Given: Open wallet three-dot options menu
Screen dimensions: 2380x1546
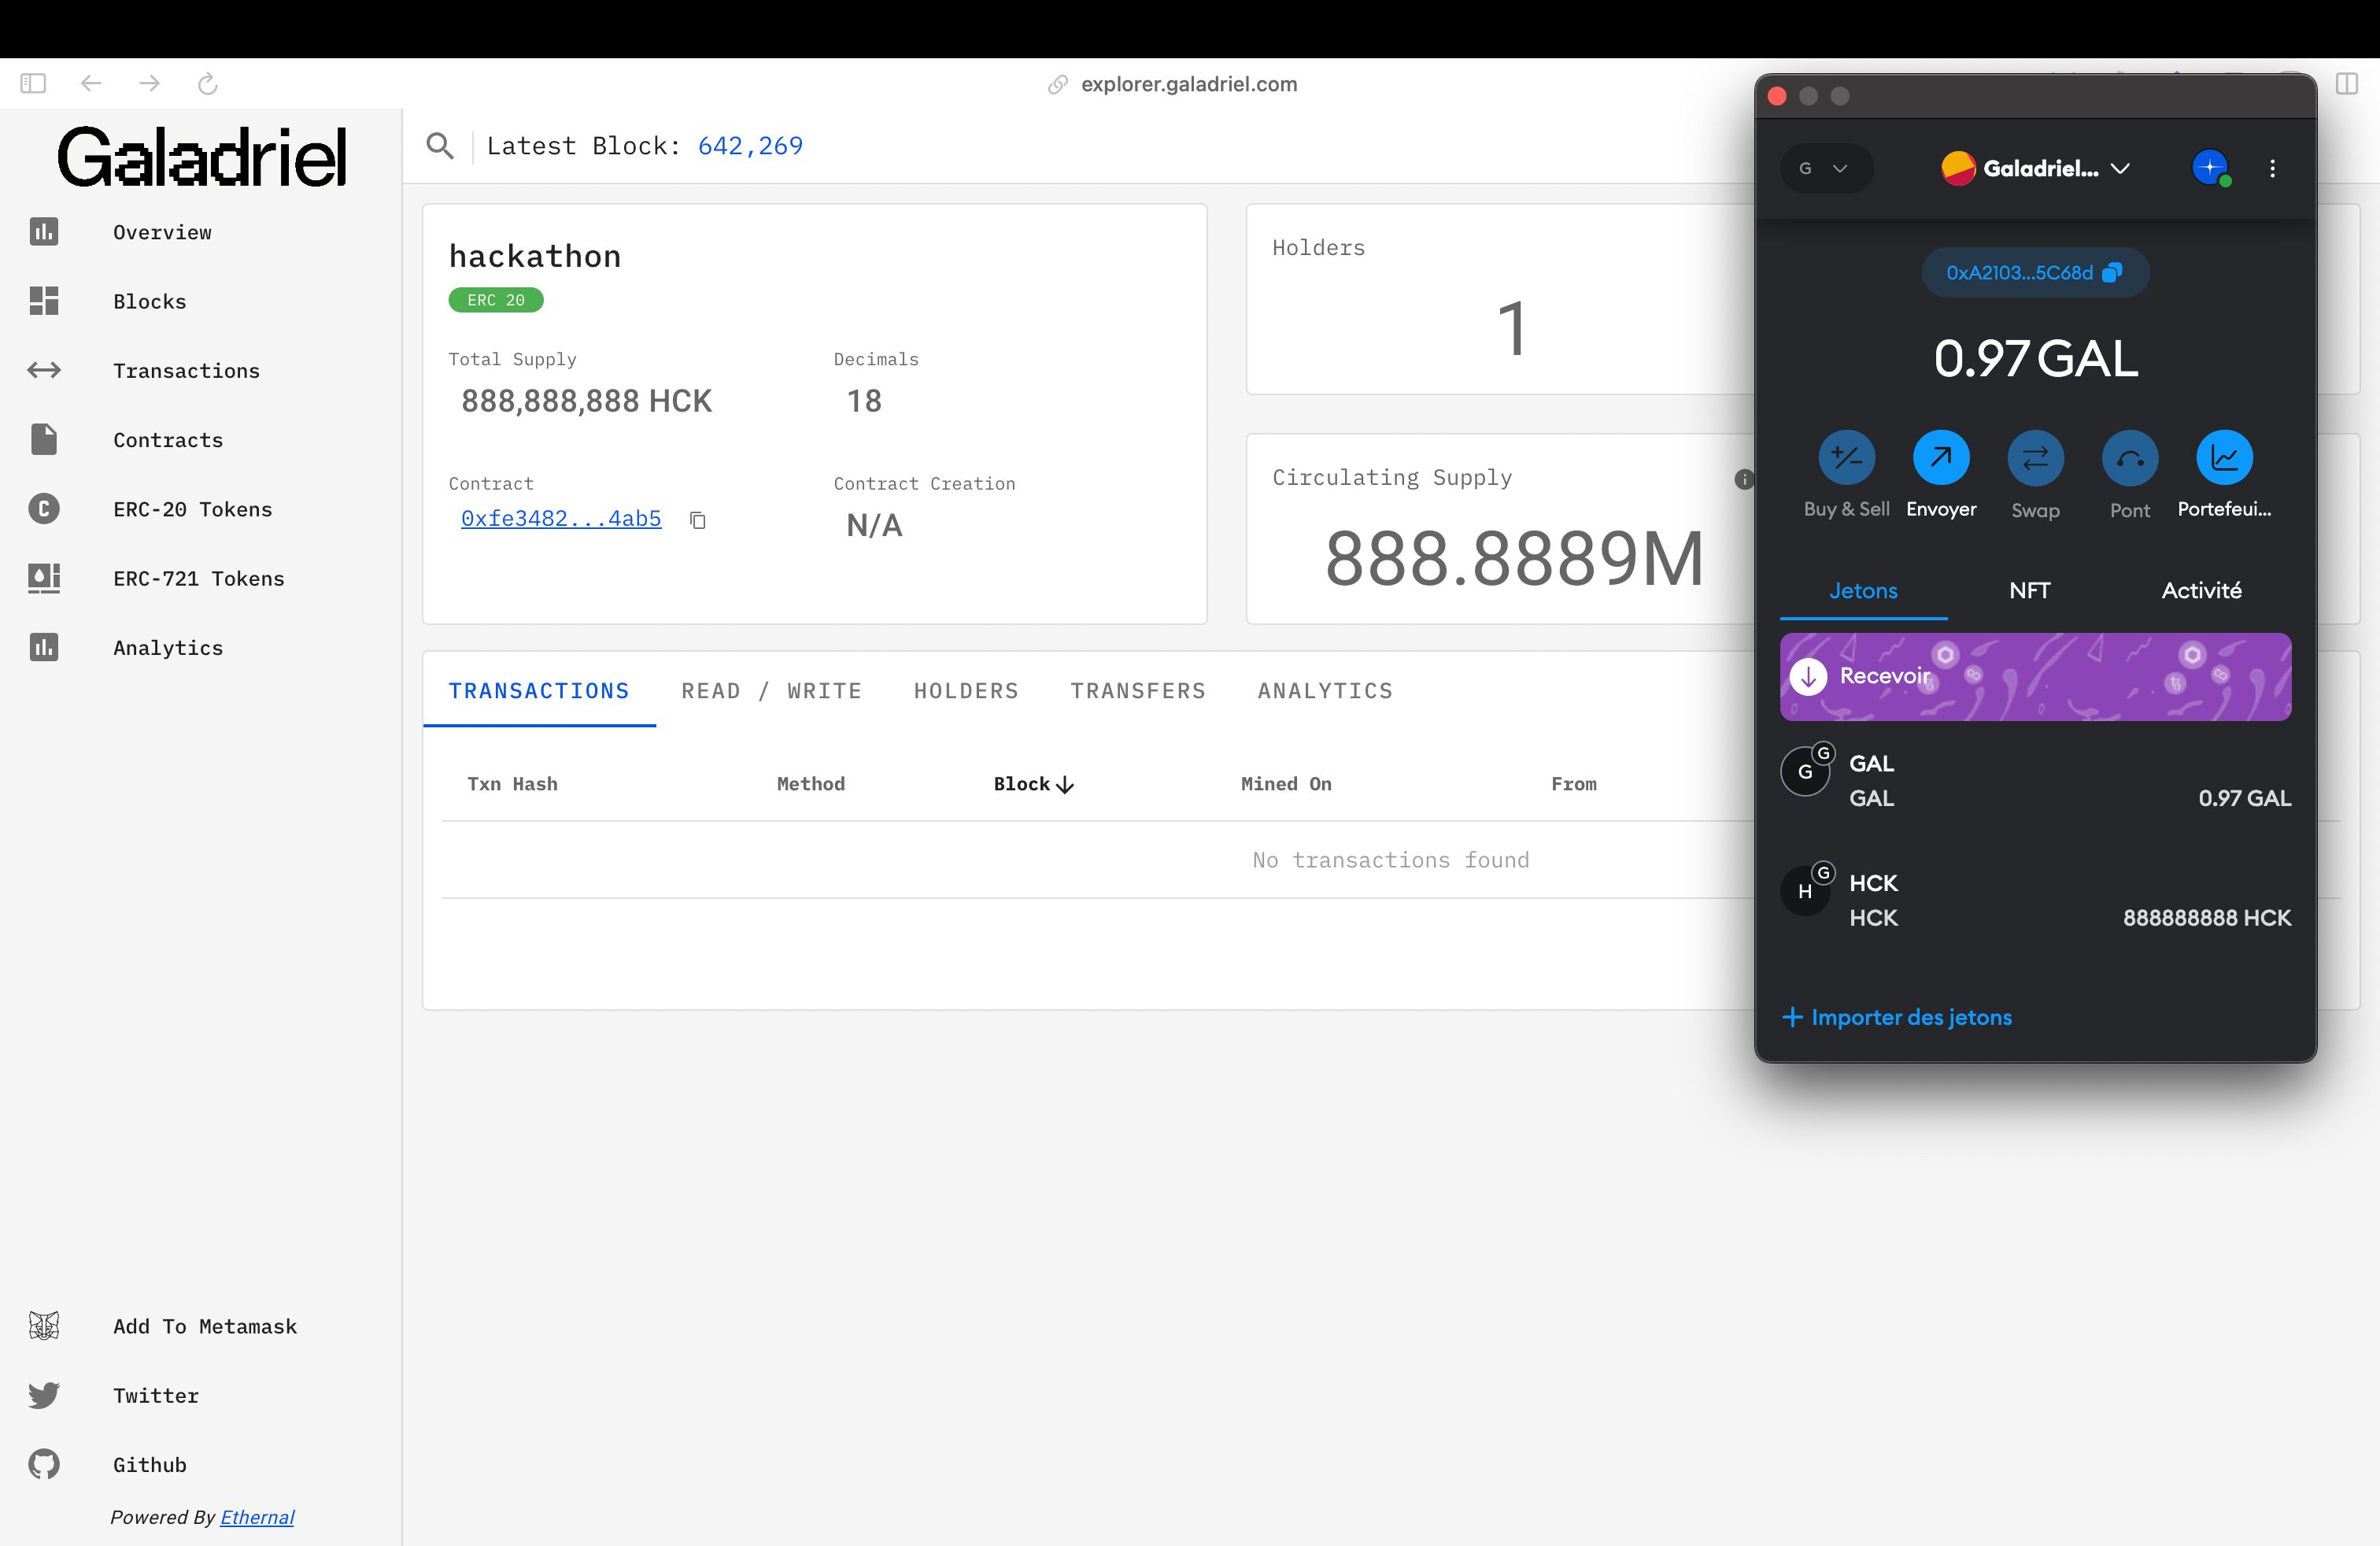Looking at the screenshot, I should 2272,168.
